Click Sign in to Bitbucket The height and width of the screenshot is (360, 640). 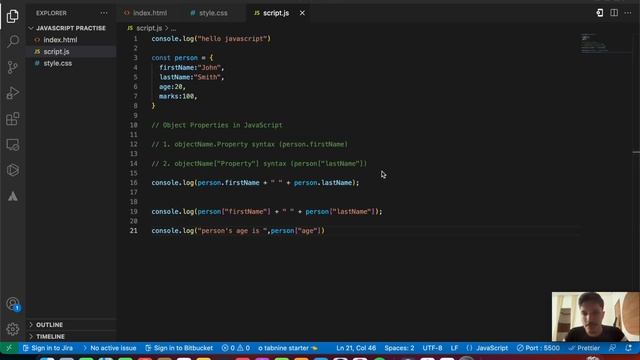[179, 348]
